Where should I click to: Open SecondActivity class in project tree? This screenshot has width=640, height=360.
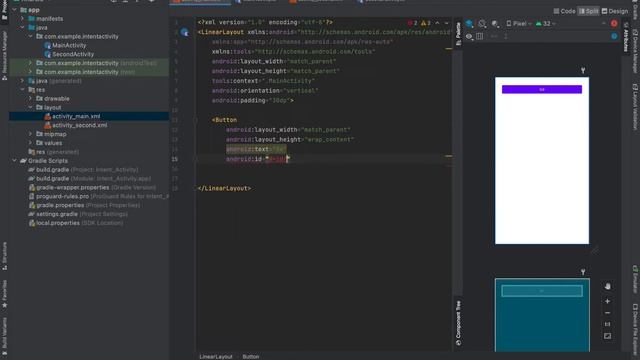pos(69,54)
